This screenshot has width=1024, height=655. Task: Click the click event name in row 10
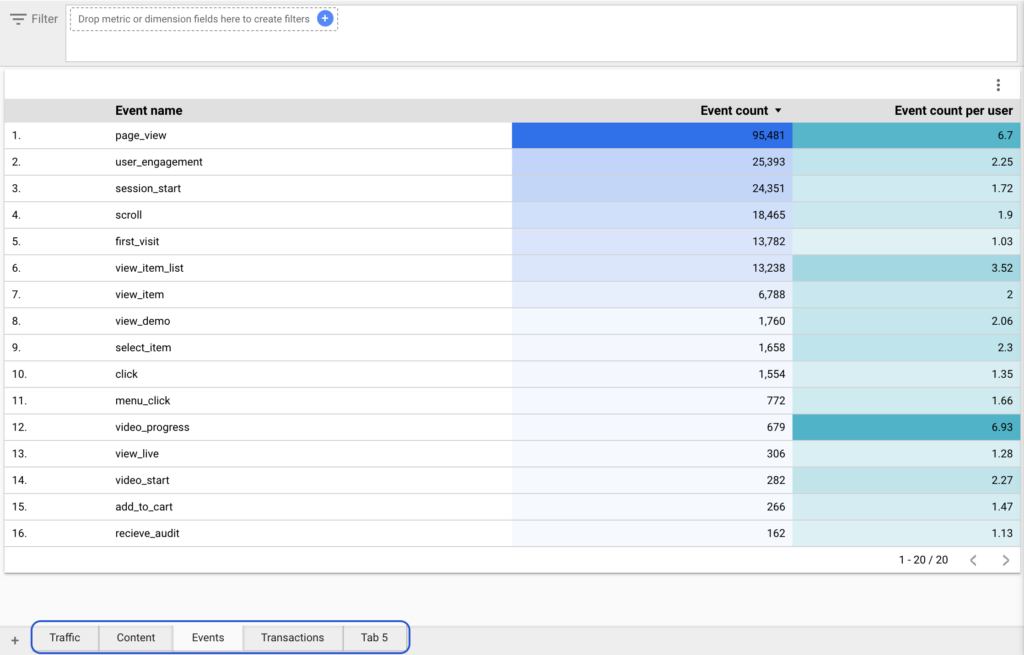127,374
